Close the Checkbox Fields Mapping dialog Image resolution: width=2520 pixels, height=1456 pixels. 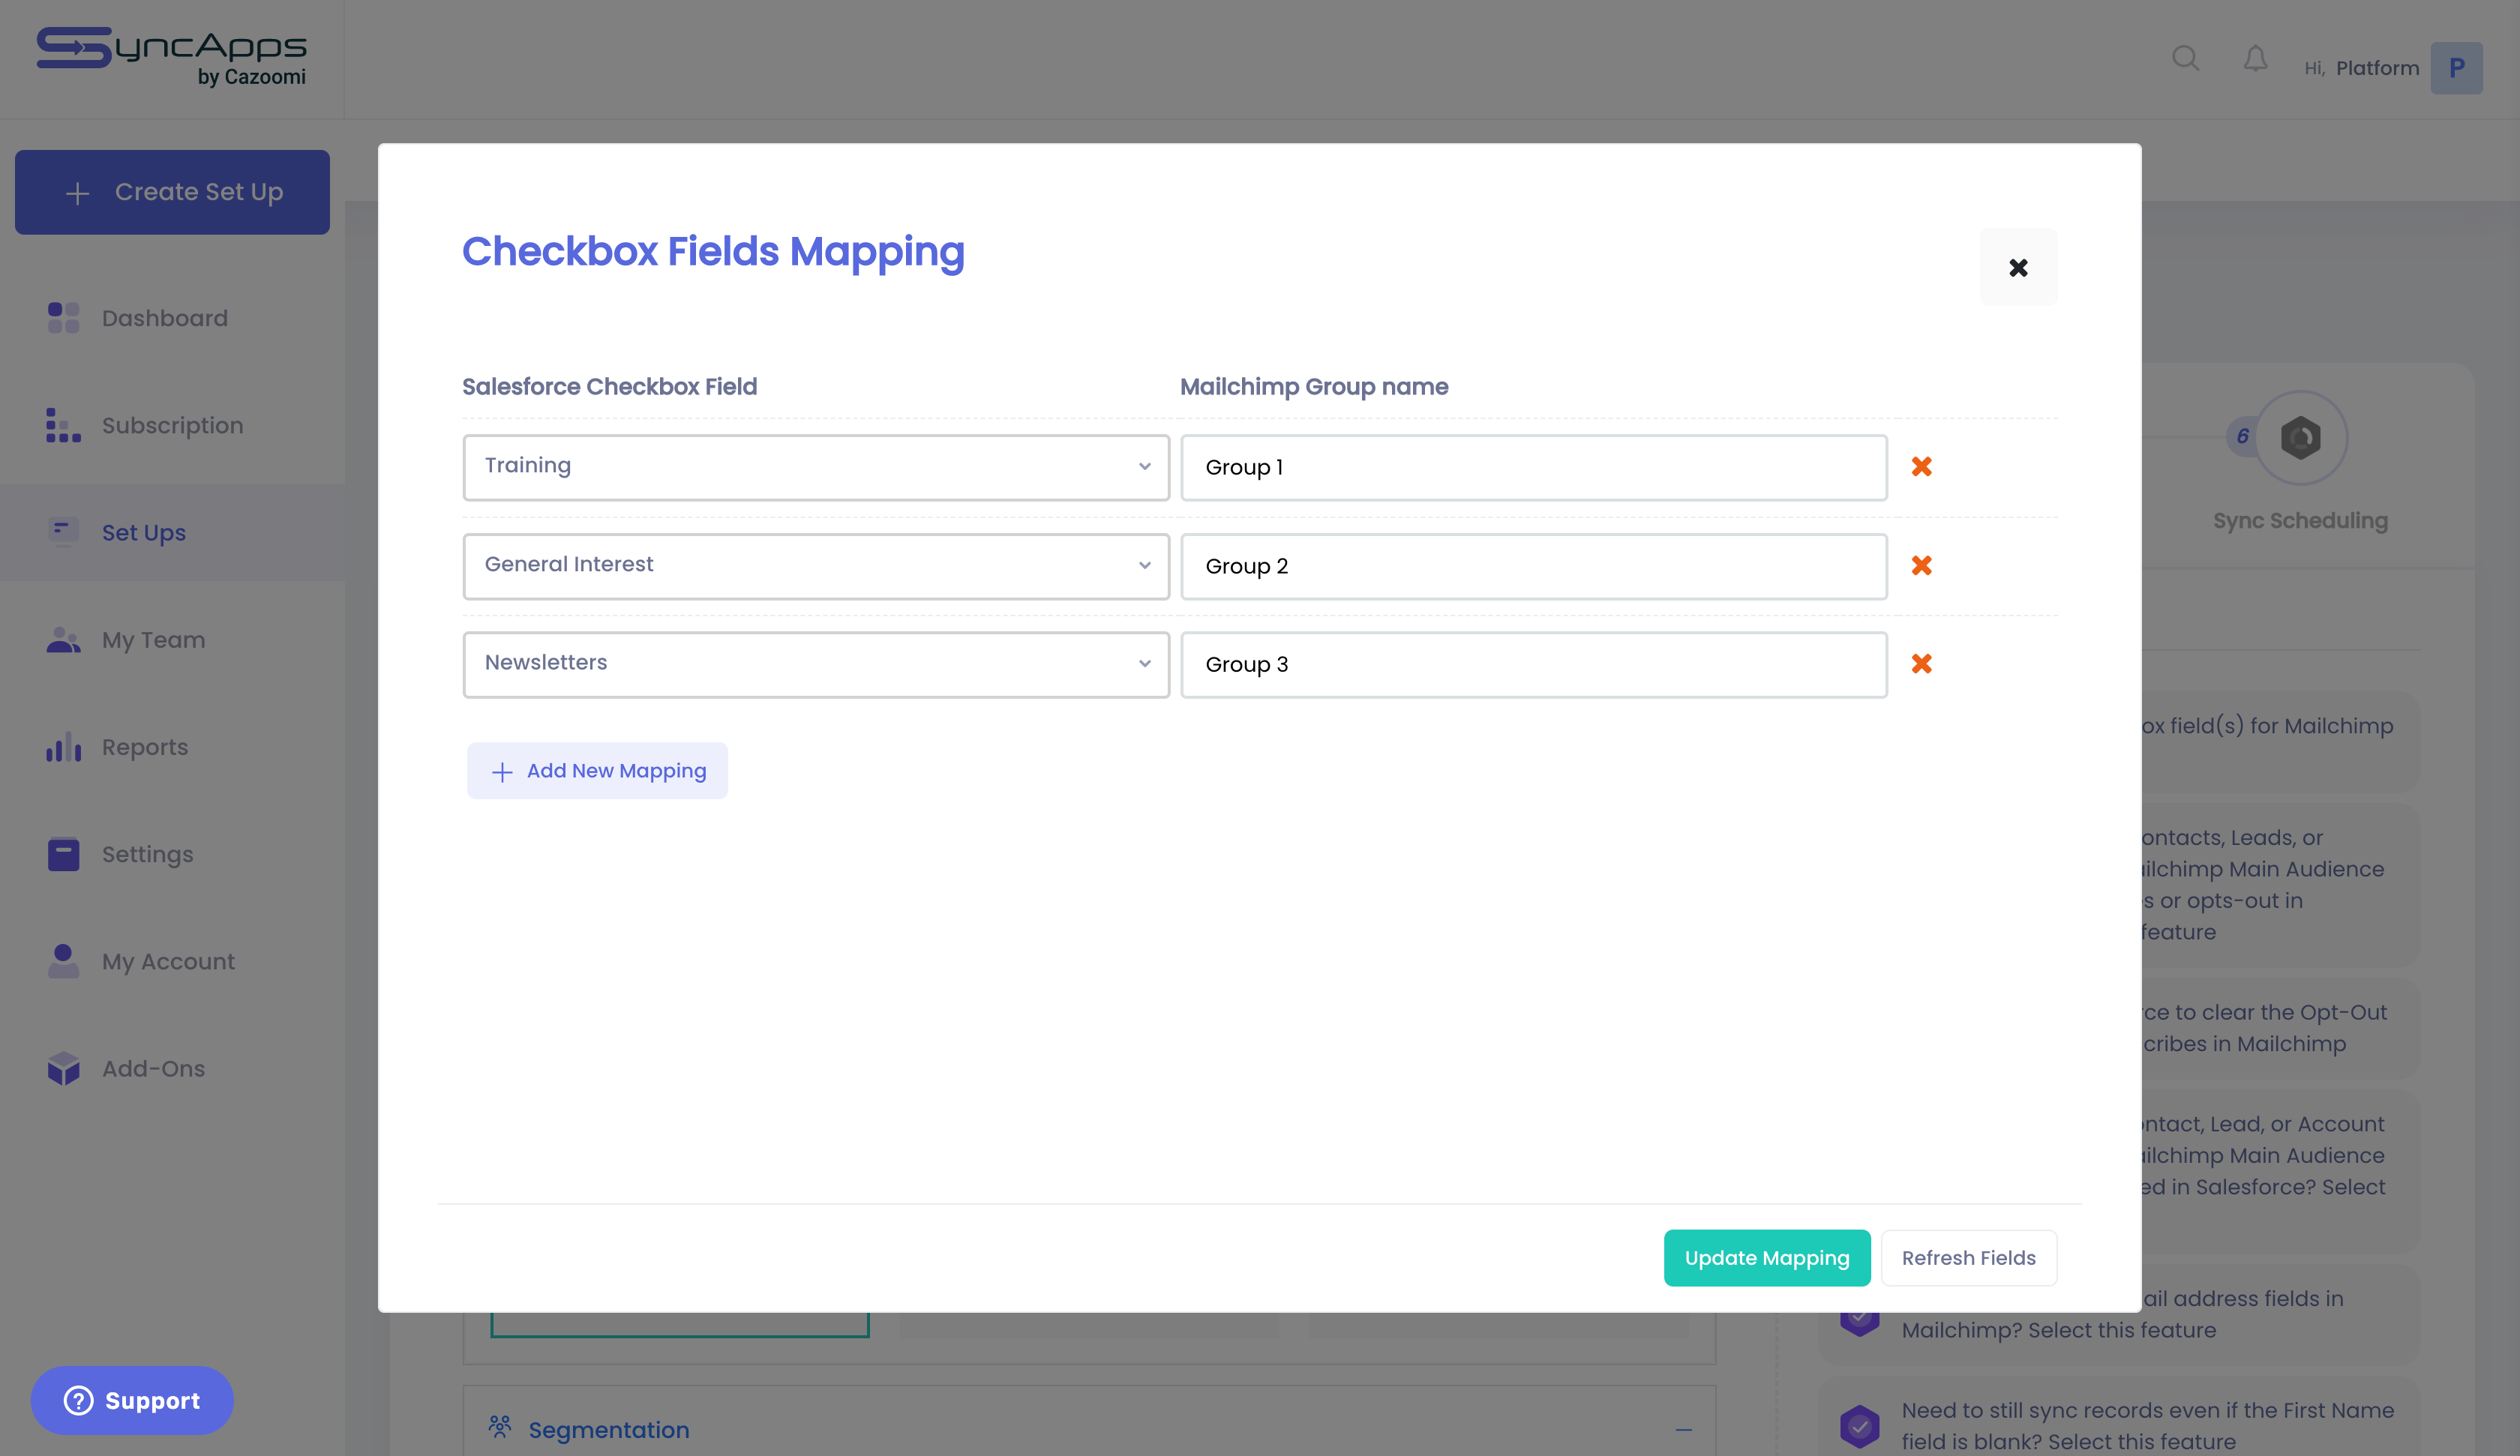pyautogui.click(x=2018, y=267)
